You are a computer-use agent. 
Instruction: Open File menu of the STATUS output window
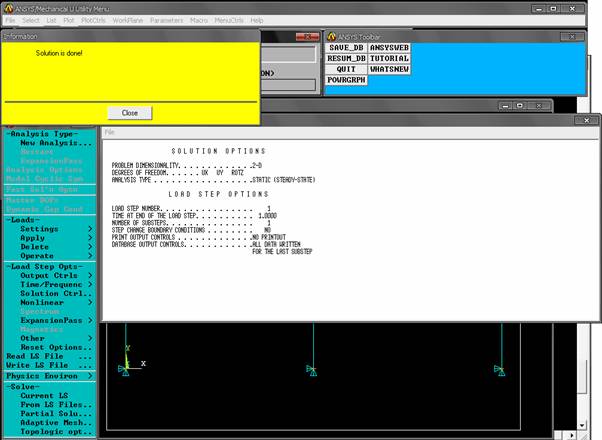pos(109,132)
